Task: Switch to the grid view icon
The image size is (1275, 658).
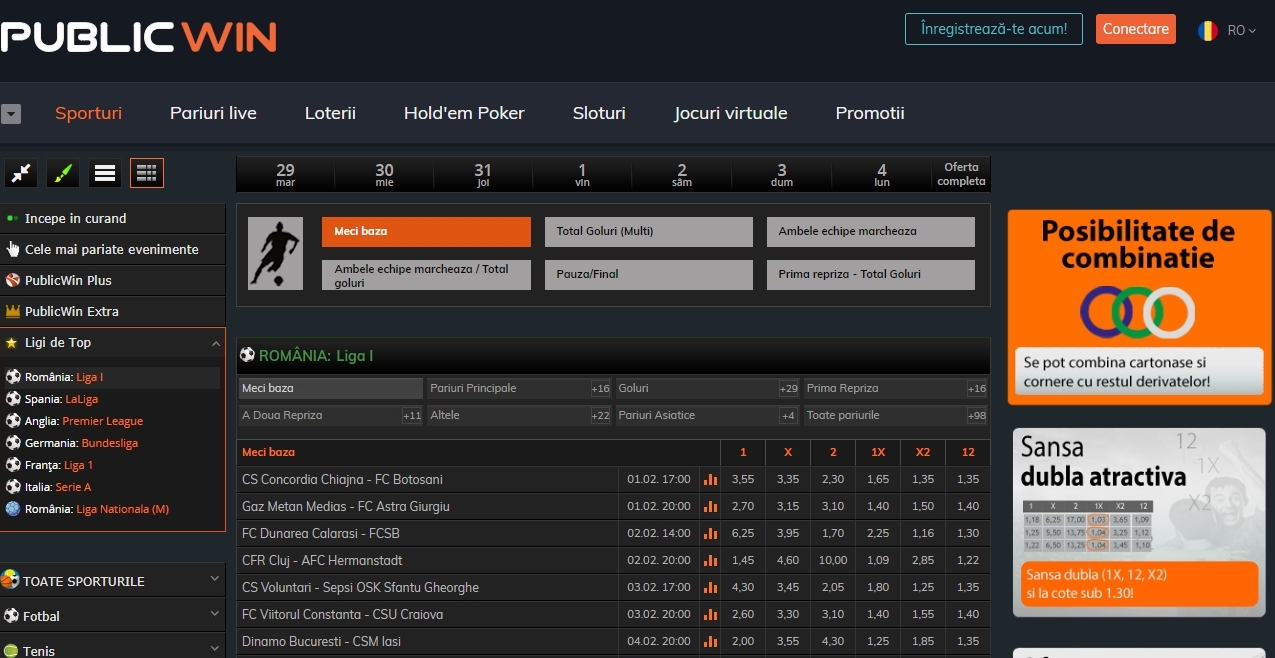Action: [x=147, y=173]
